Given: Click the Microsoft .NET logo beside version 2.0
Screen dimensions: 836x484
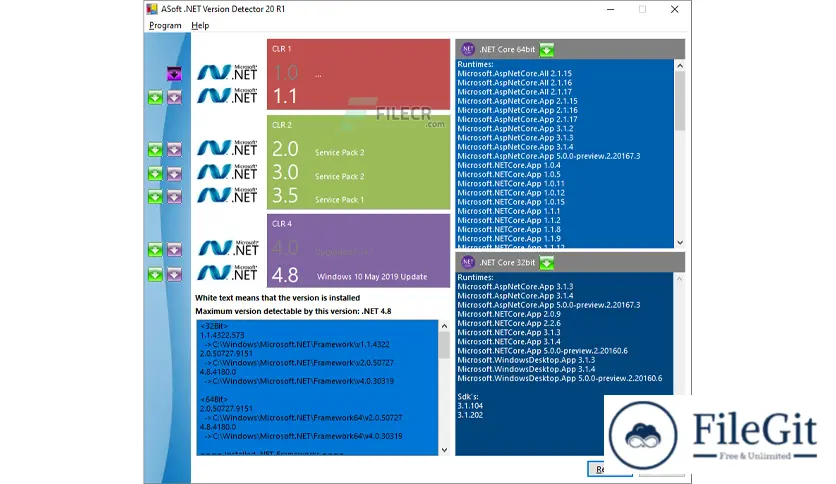Looking at the screenshot, I should tap(227, 148).
